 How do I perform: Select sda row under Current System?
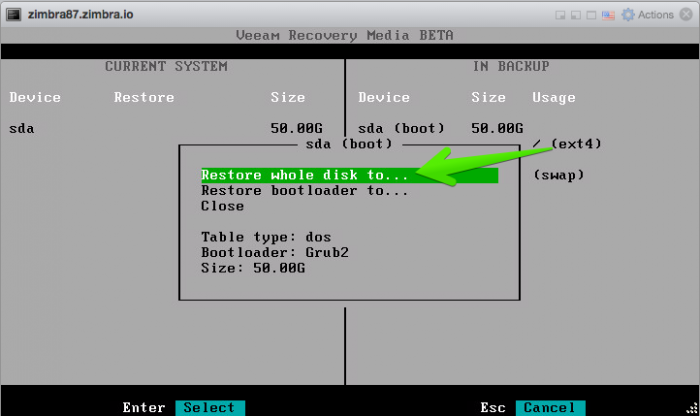pyautogui.click(x=166, y=129)
